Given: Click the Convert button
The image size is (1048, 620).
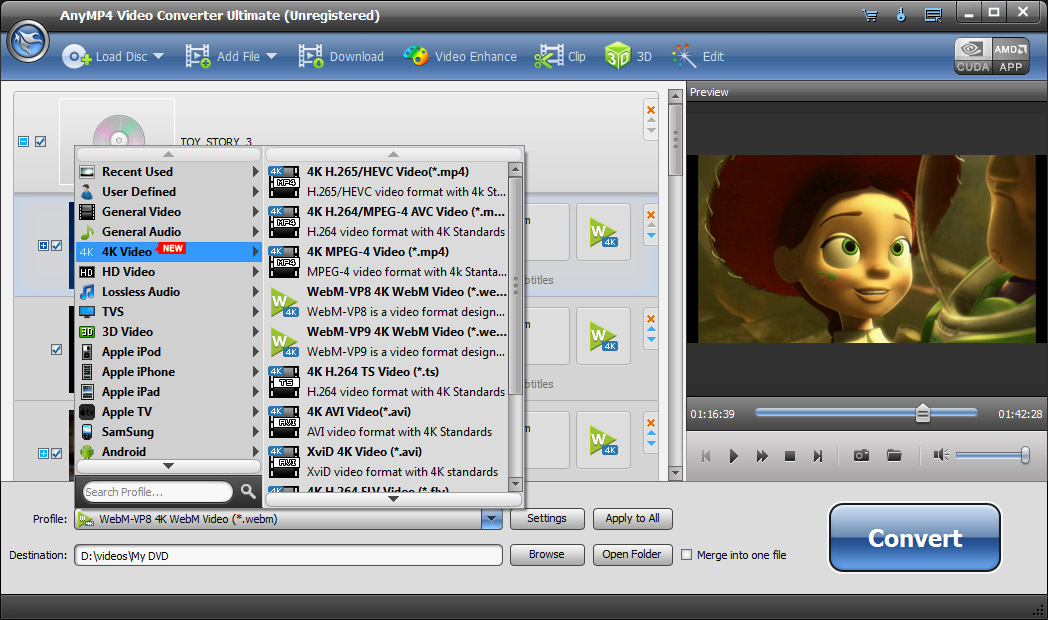Looking at the screenshot, I should tap(914, 538).
